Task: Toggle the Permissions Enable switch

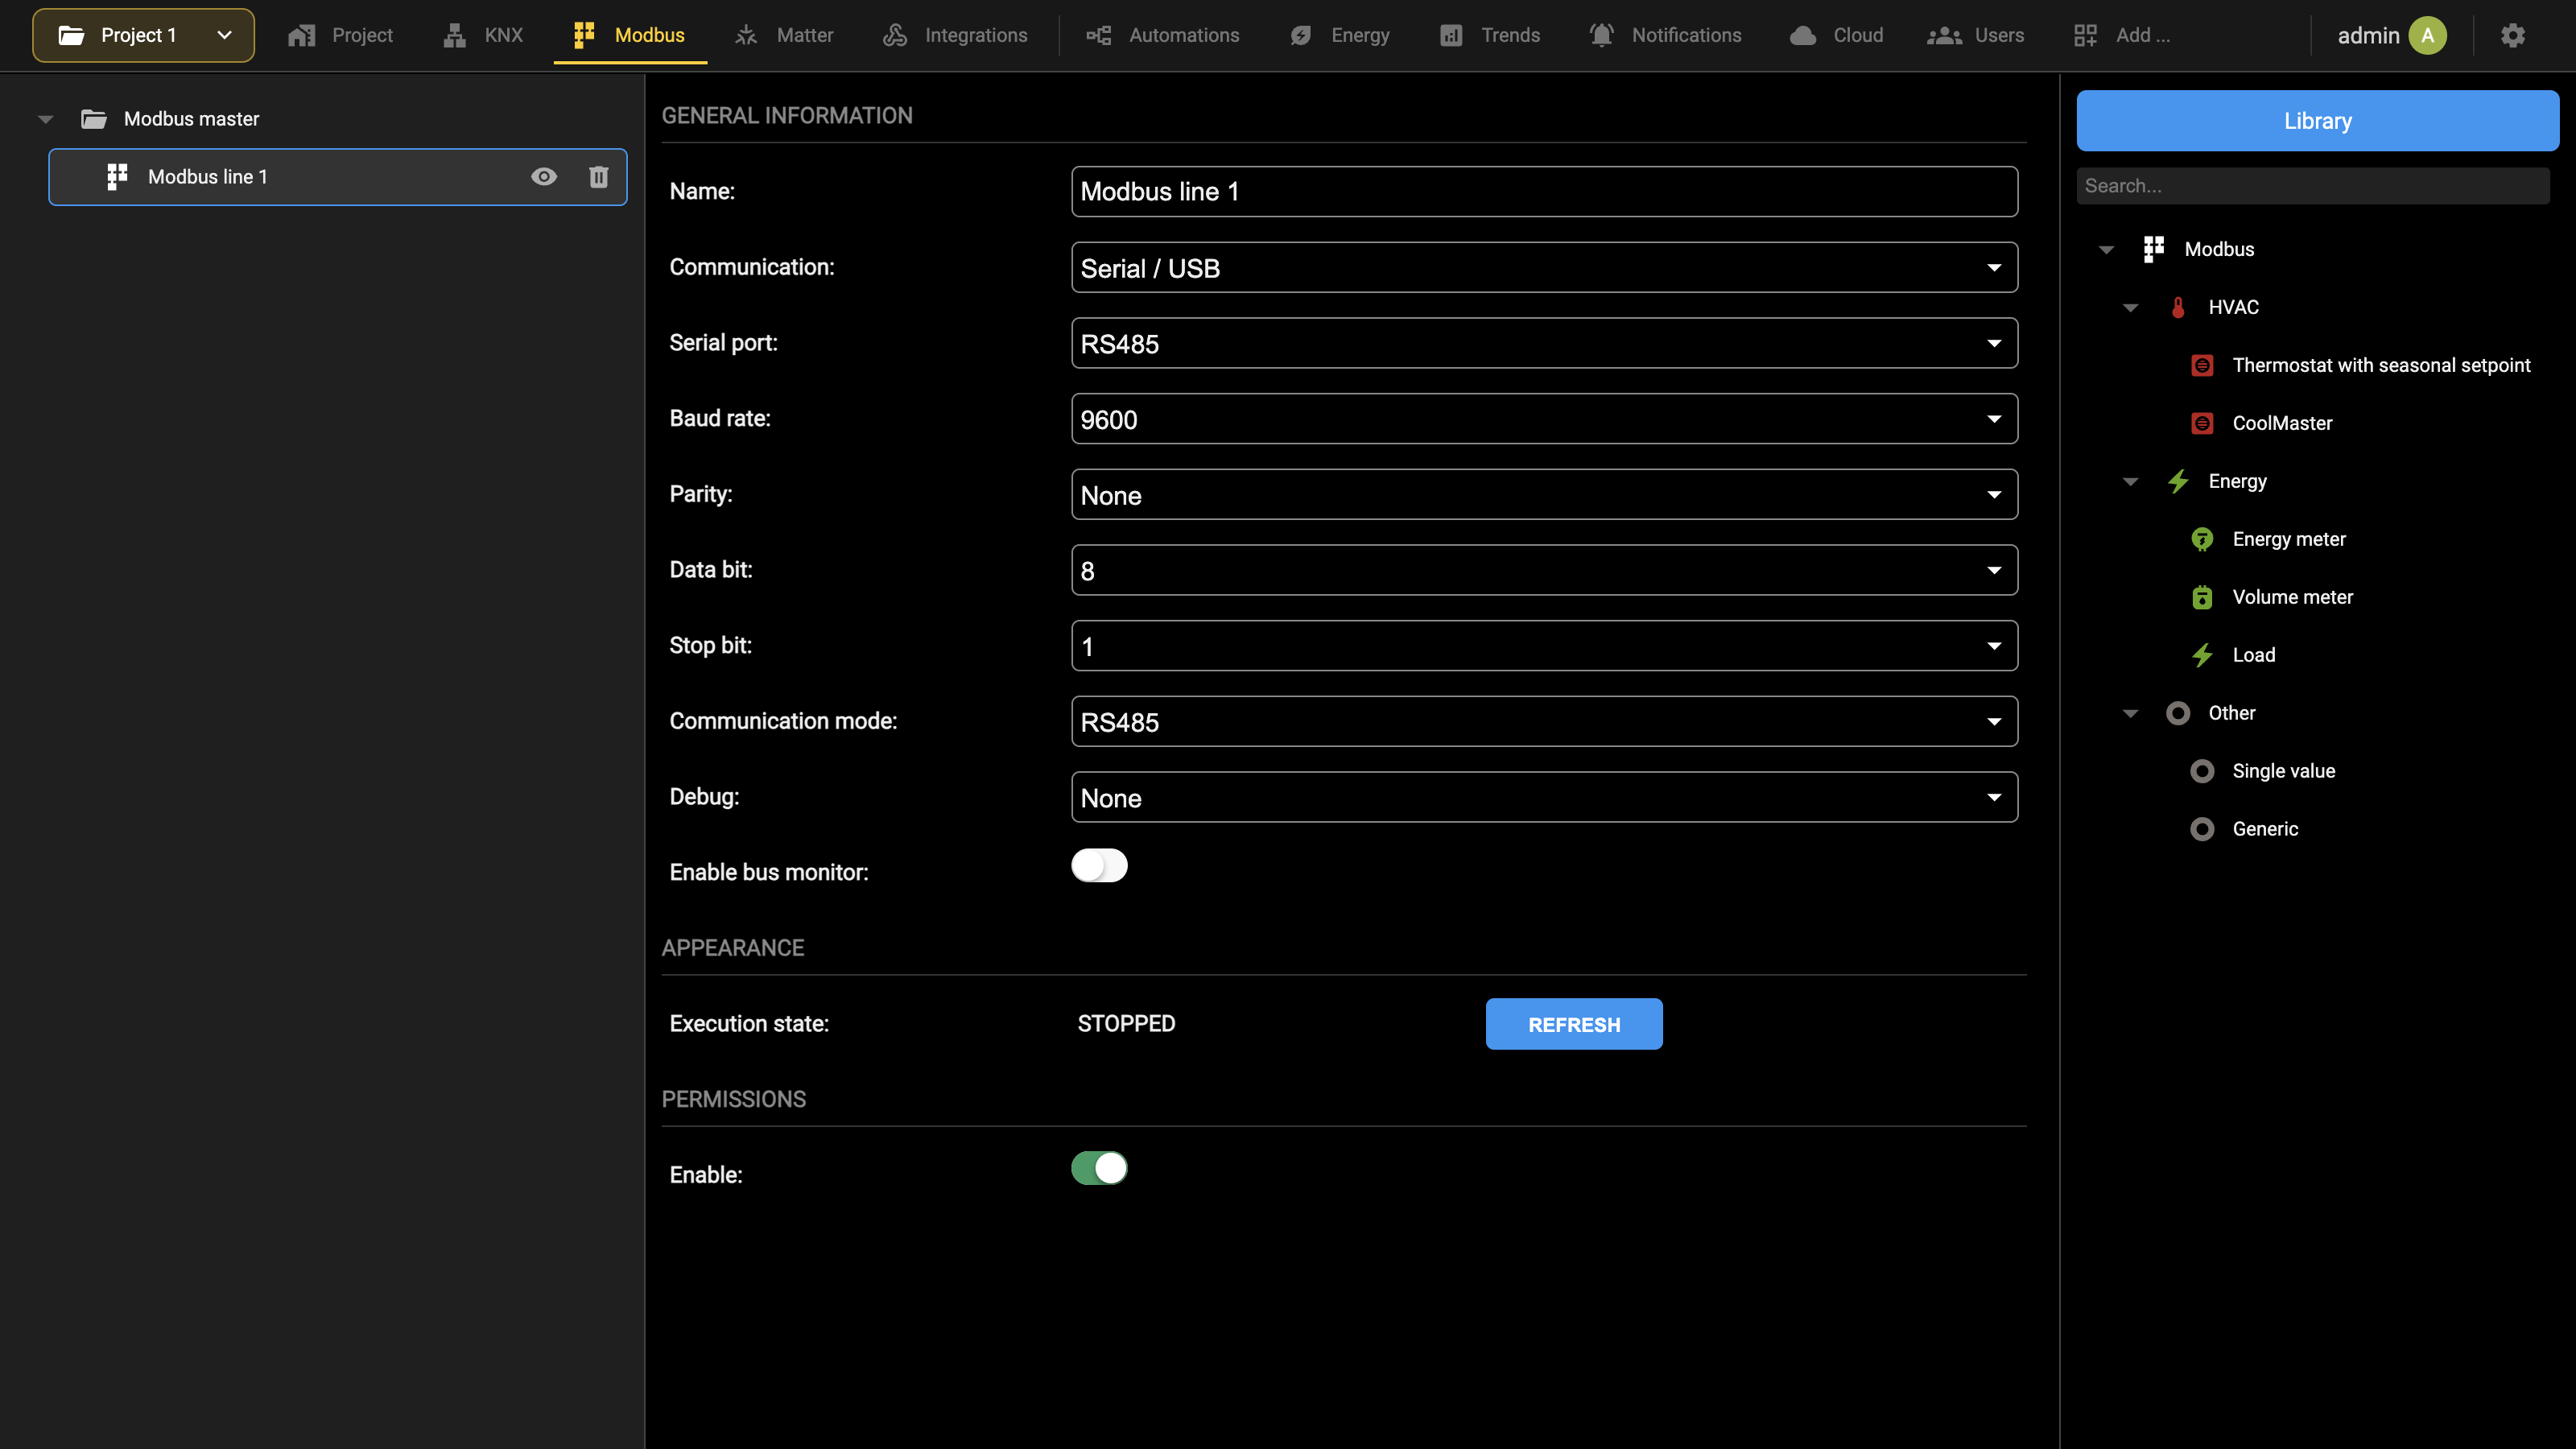Action: pos(1099,1168)
